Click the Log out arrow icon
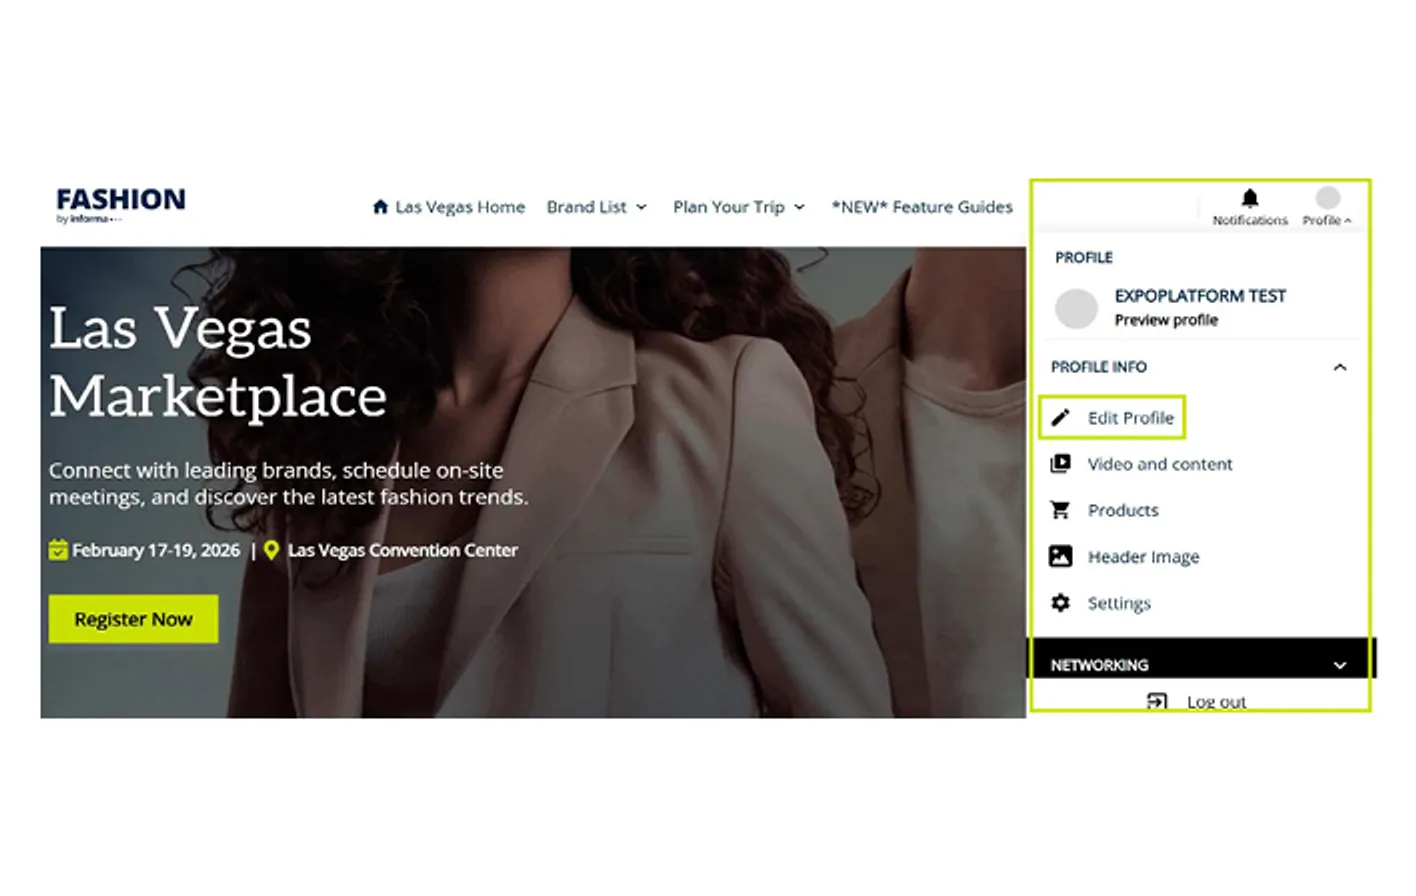The height and width of the screenshot is (896, 1416). [x=1157, y=701]
